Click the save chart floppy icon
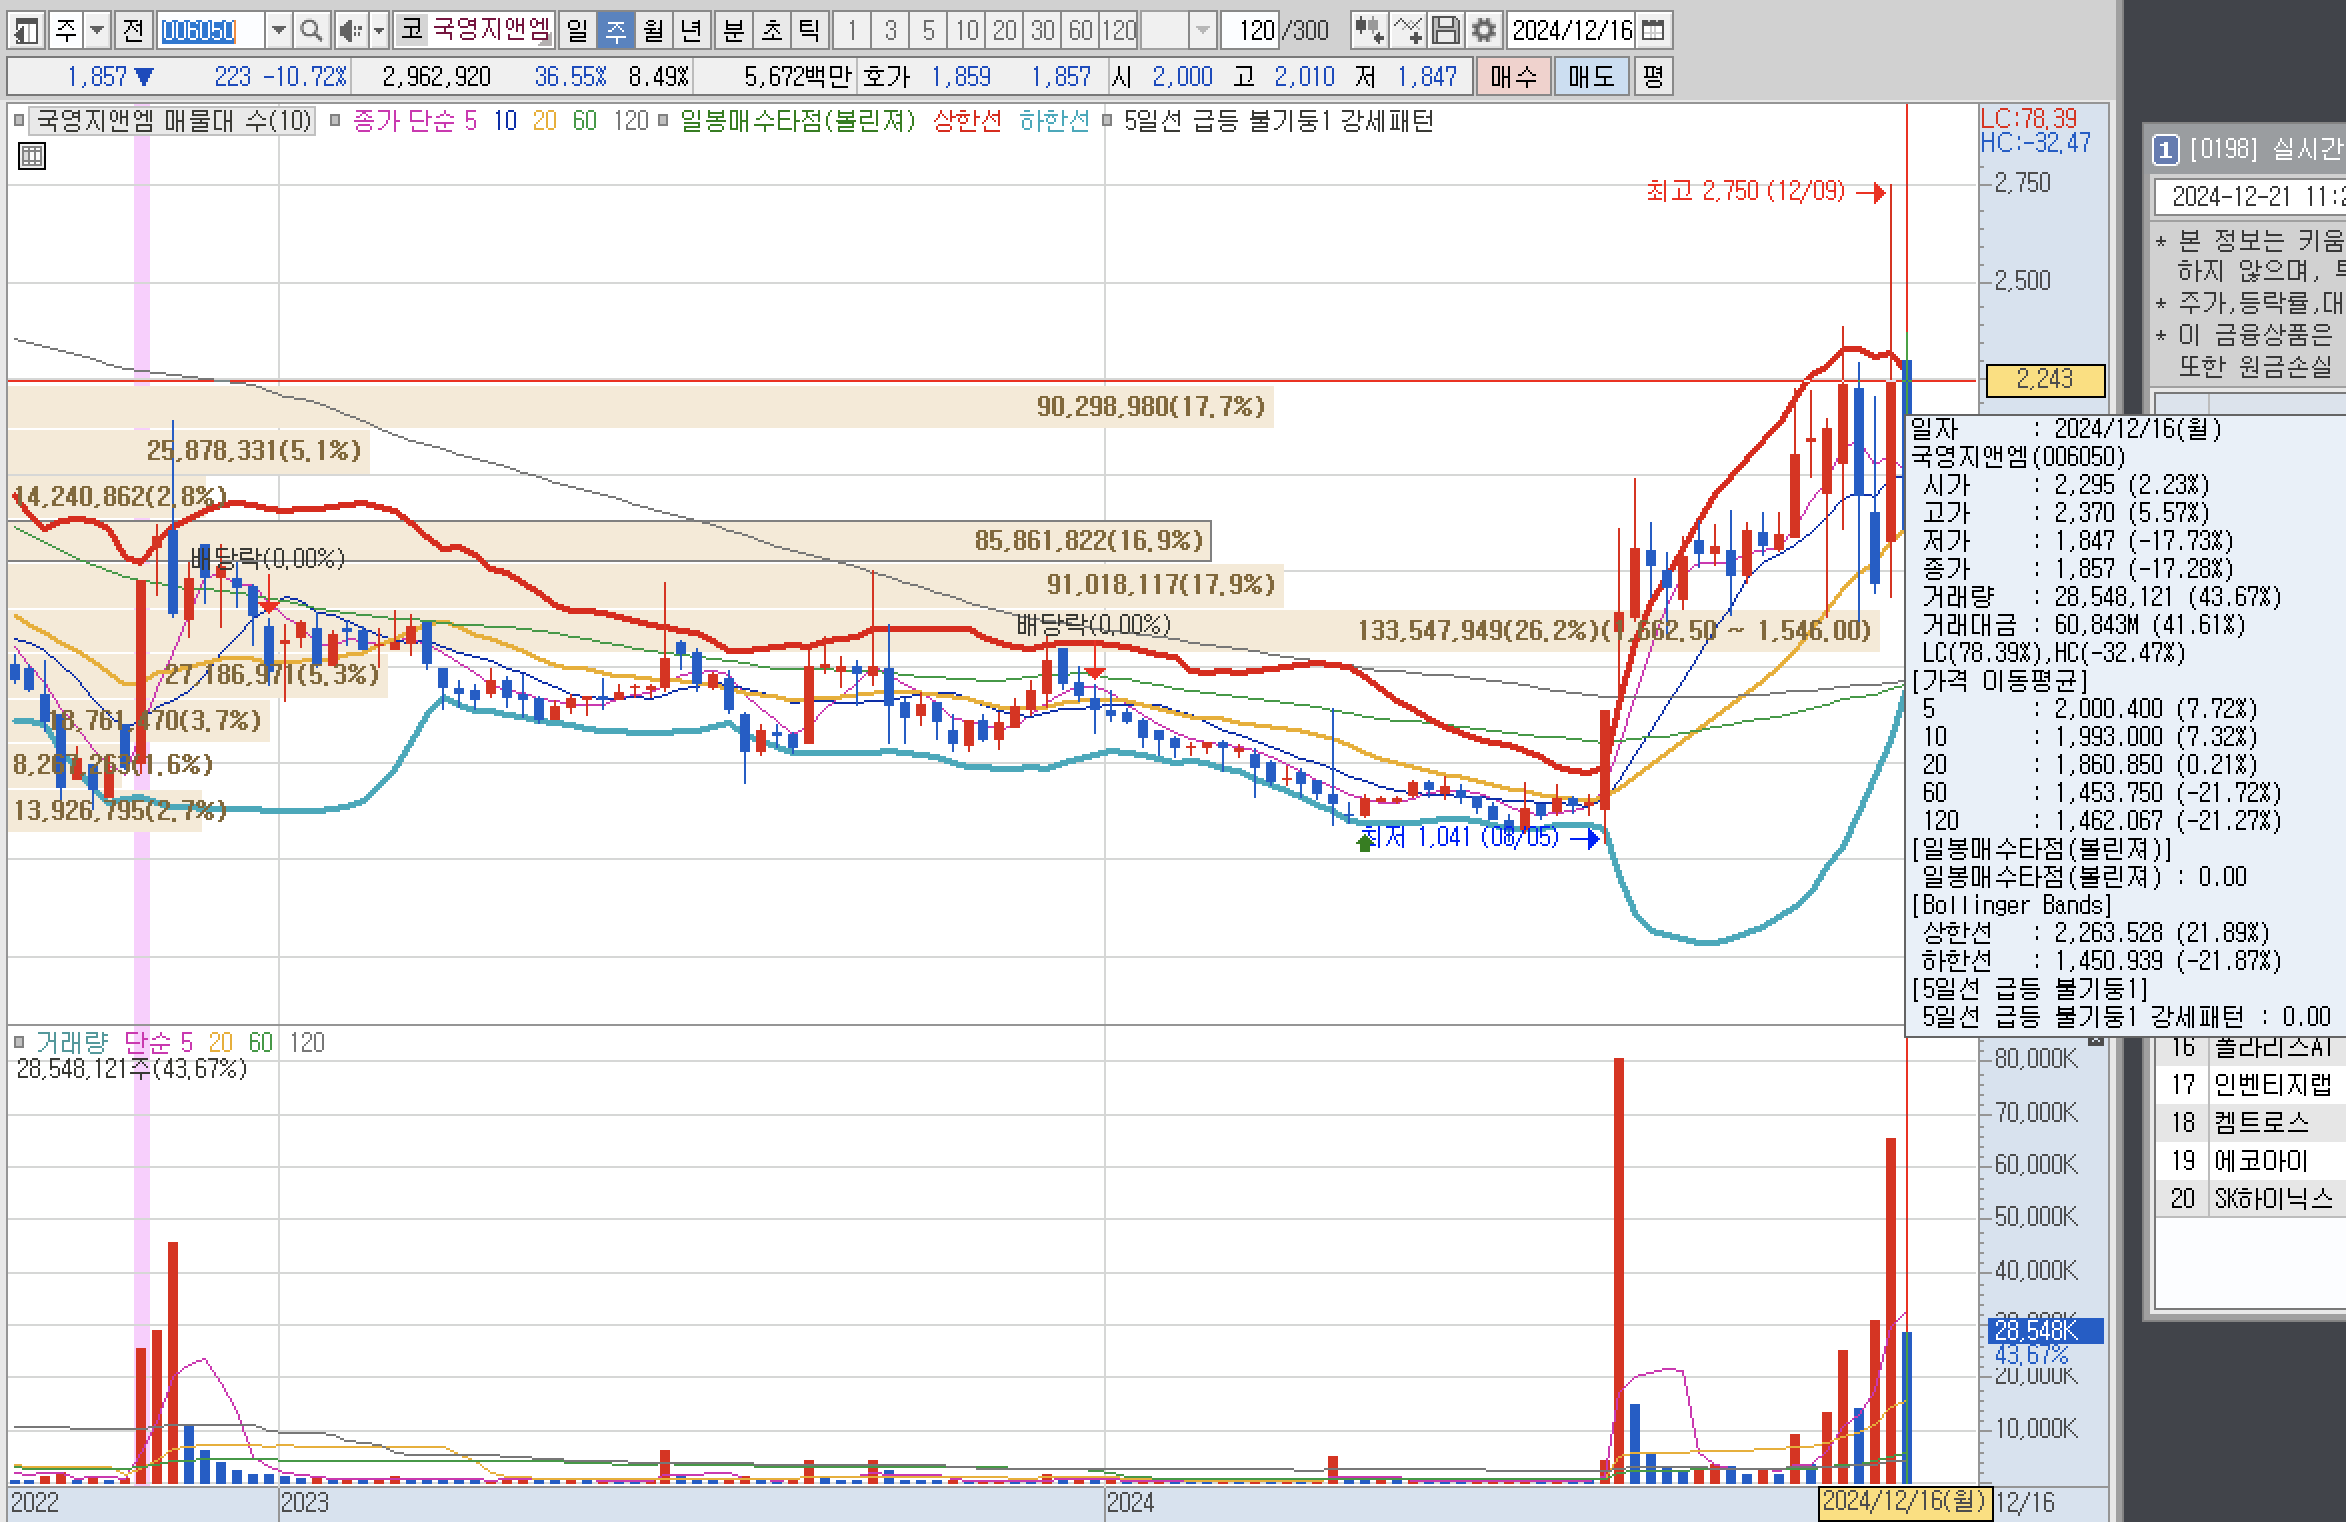The height and width of the screenshot is (1522, 2346). [x=1446, y=31]
